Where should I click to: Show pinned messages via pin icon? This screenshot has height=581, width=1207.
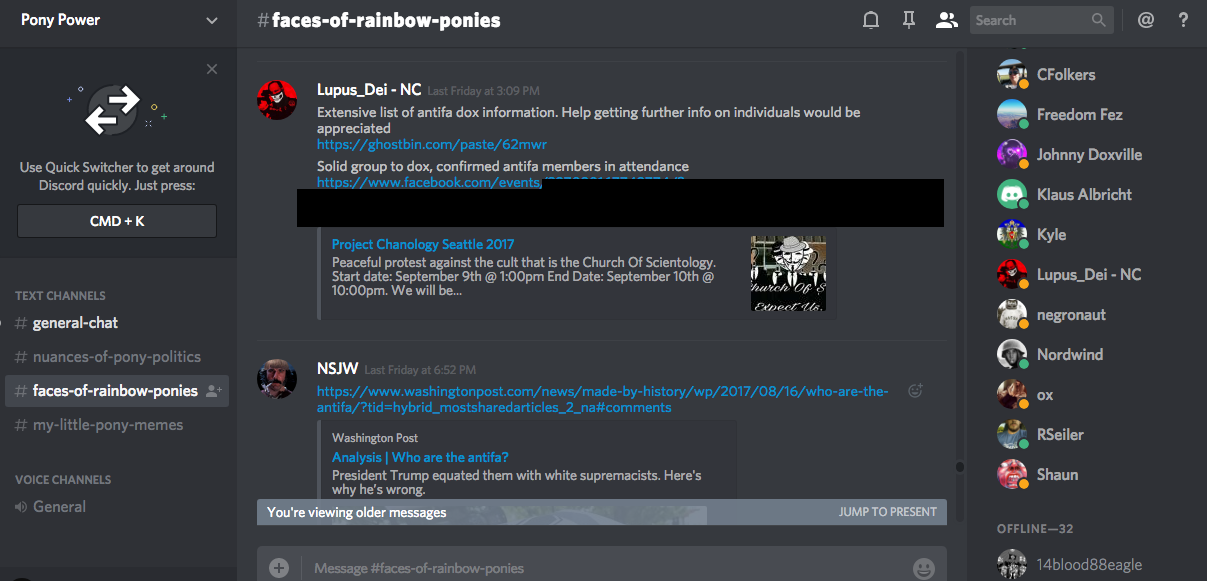point(908,20)
